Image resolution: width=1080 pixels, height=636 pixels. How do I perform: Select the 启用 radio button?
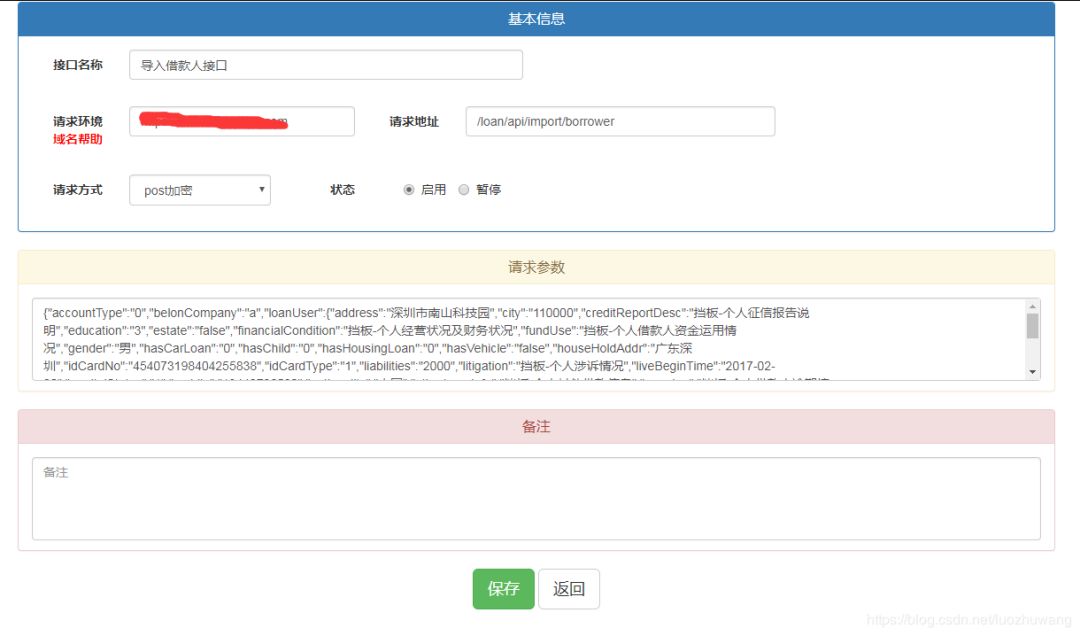409,189
